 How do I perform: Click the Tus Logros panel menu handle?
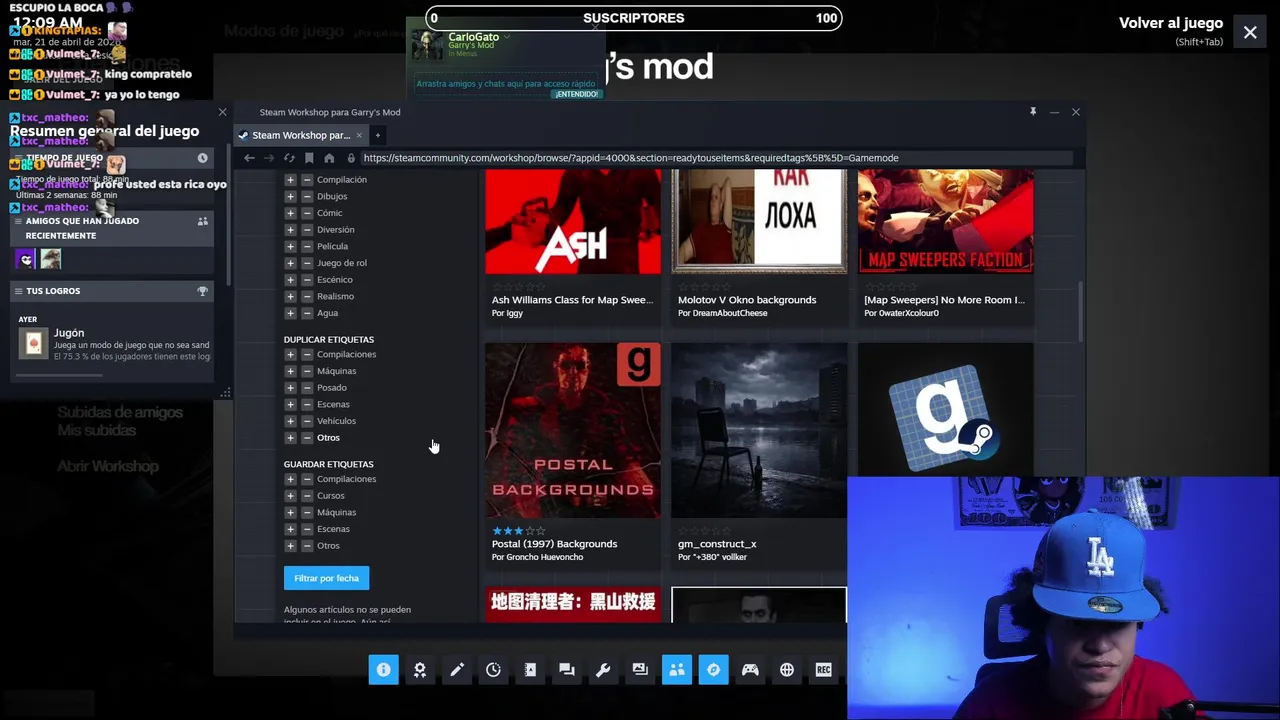pyautogui.click(x=18, y=291)
